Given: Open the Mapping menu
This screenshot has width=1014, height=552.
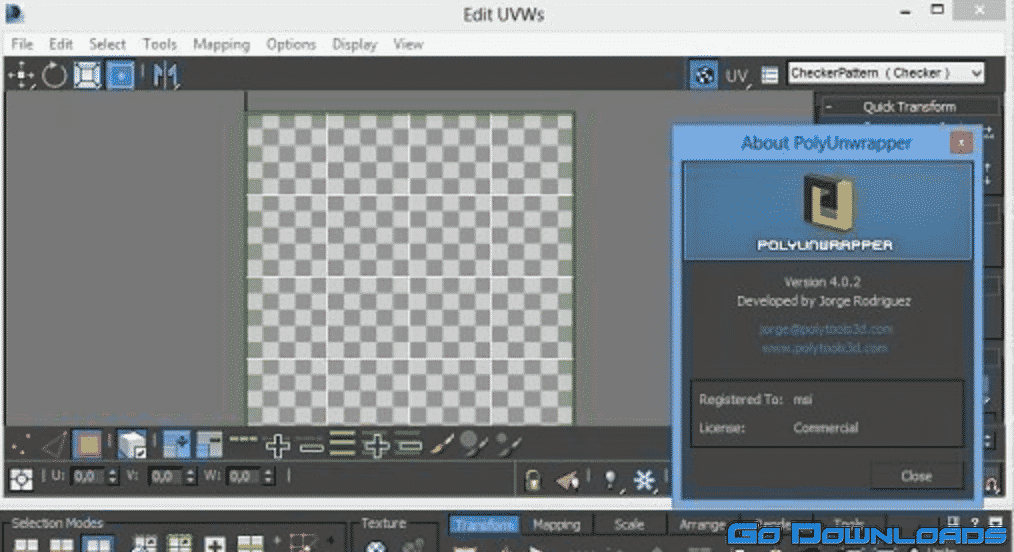Looking at the screenshot, I should pos(221,44).
